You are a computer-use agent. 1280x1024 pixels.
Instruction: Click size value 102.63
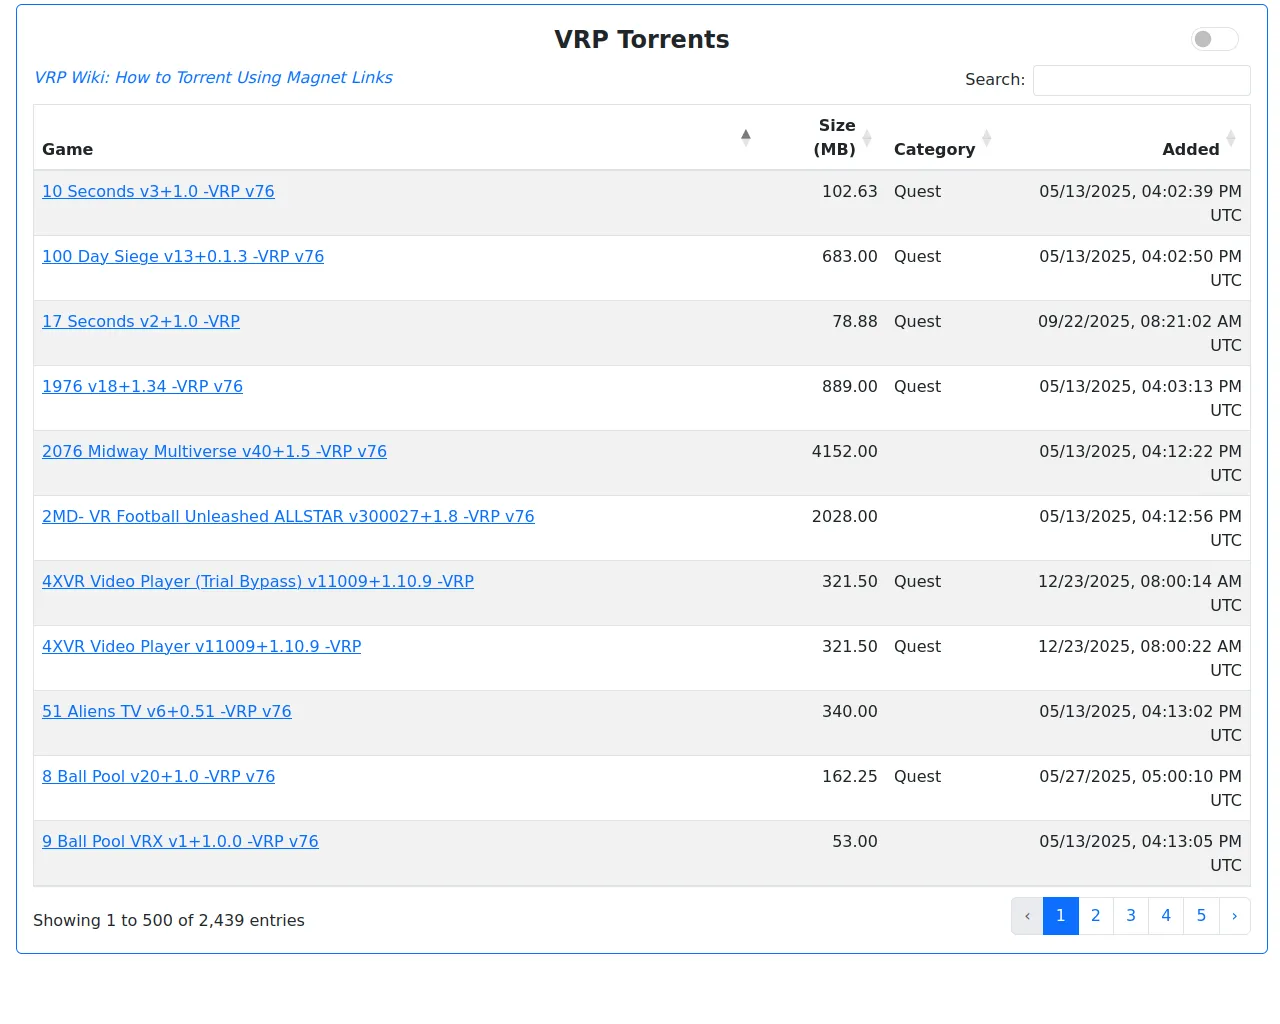tap(850, 191)
